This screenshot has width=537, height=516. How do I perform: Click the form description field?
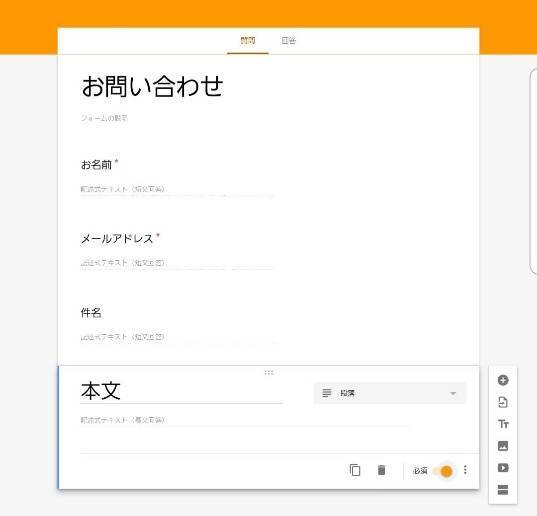coord(104,118)
